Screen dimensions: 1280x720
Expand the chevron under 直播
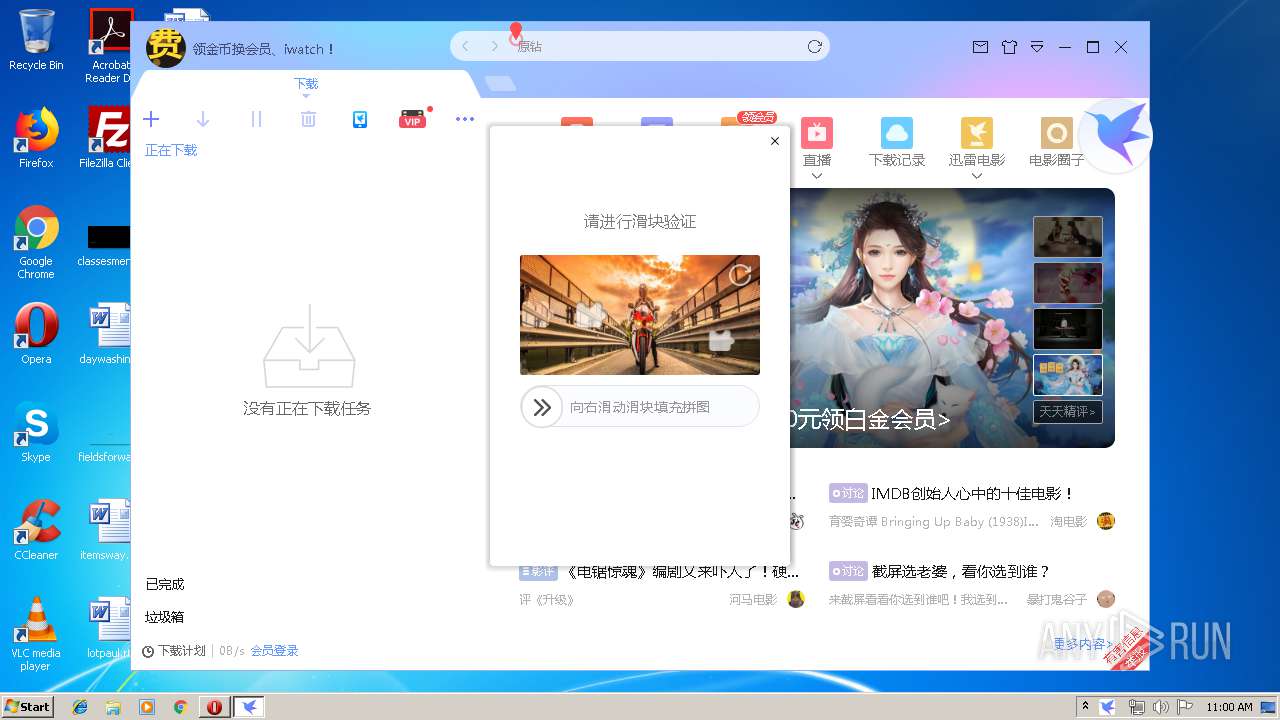(817, 177)
